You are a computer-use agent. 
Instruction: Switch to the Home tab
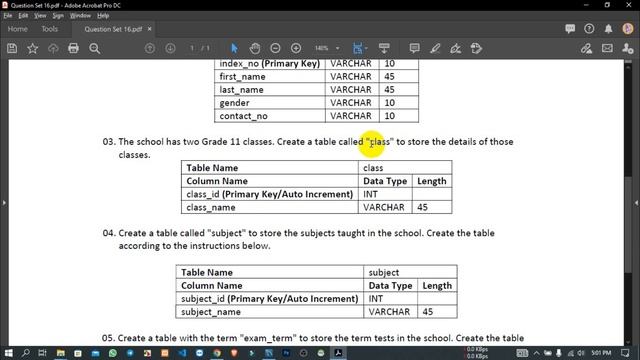pos(18,29)
